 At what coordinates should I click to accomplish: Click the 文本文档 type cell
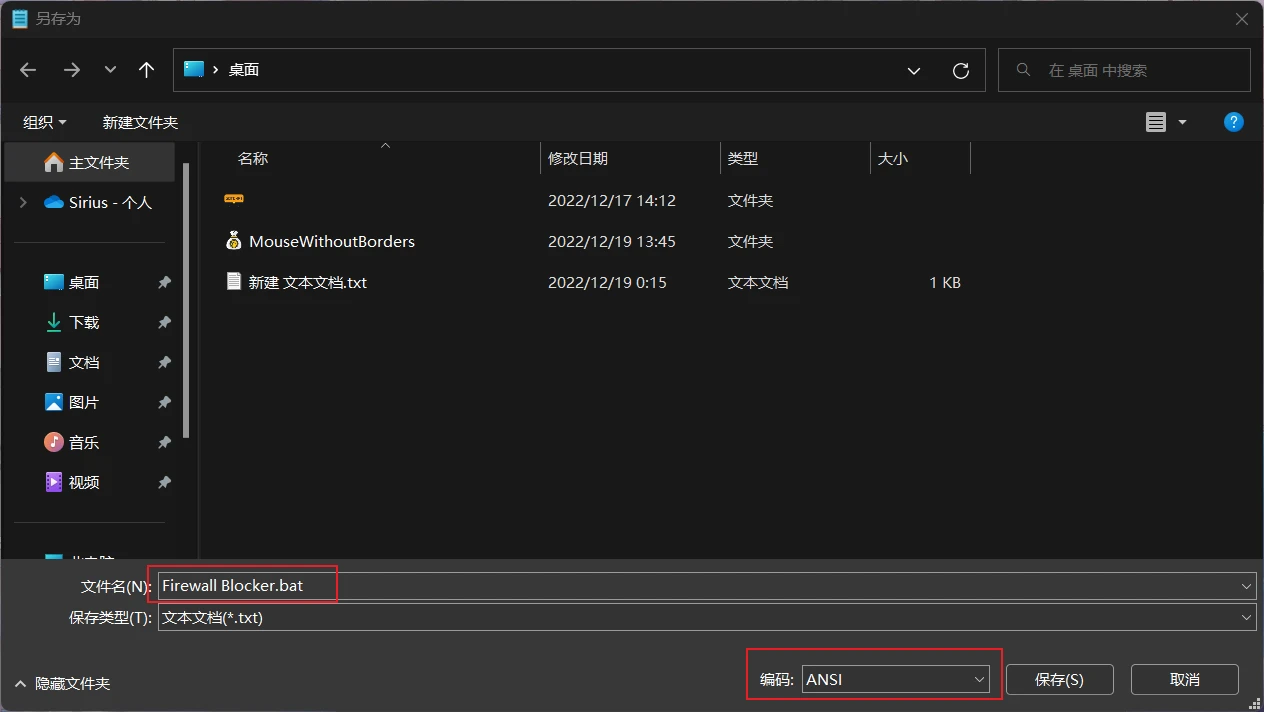(x=758, y=282)
